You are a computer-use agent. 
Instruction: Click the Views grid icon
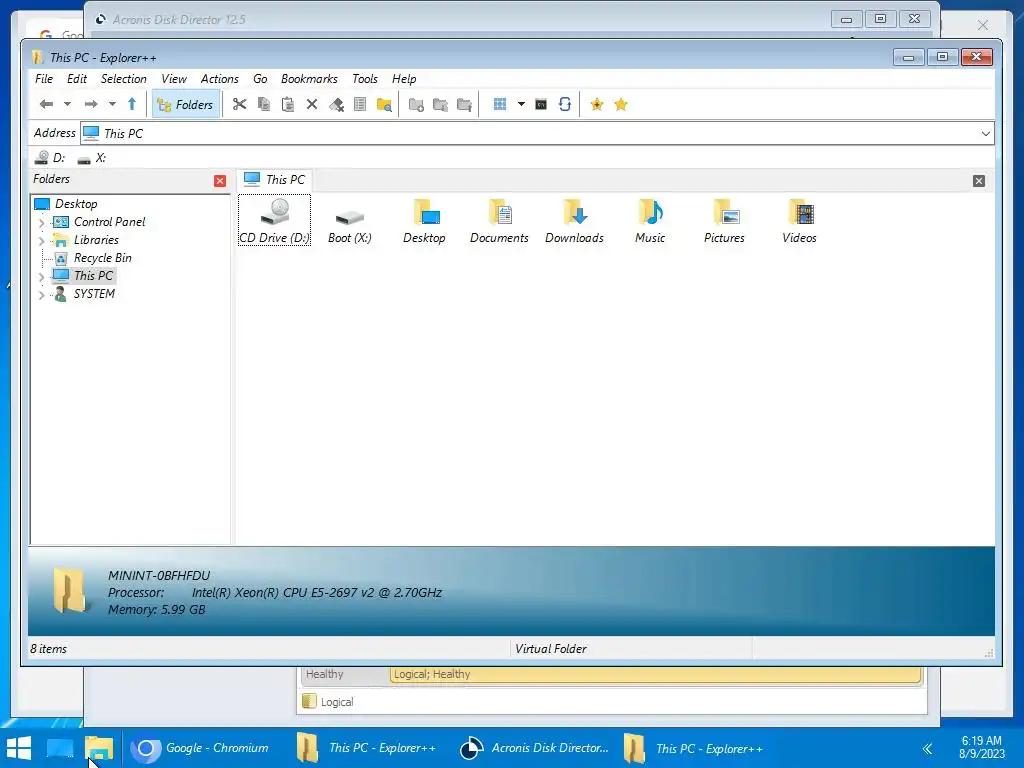click(x=500, y=104)
